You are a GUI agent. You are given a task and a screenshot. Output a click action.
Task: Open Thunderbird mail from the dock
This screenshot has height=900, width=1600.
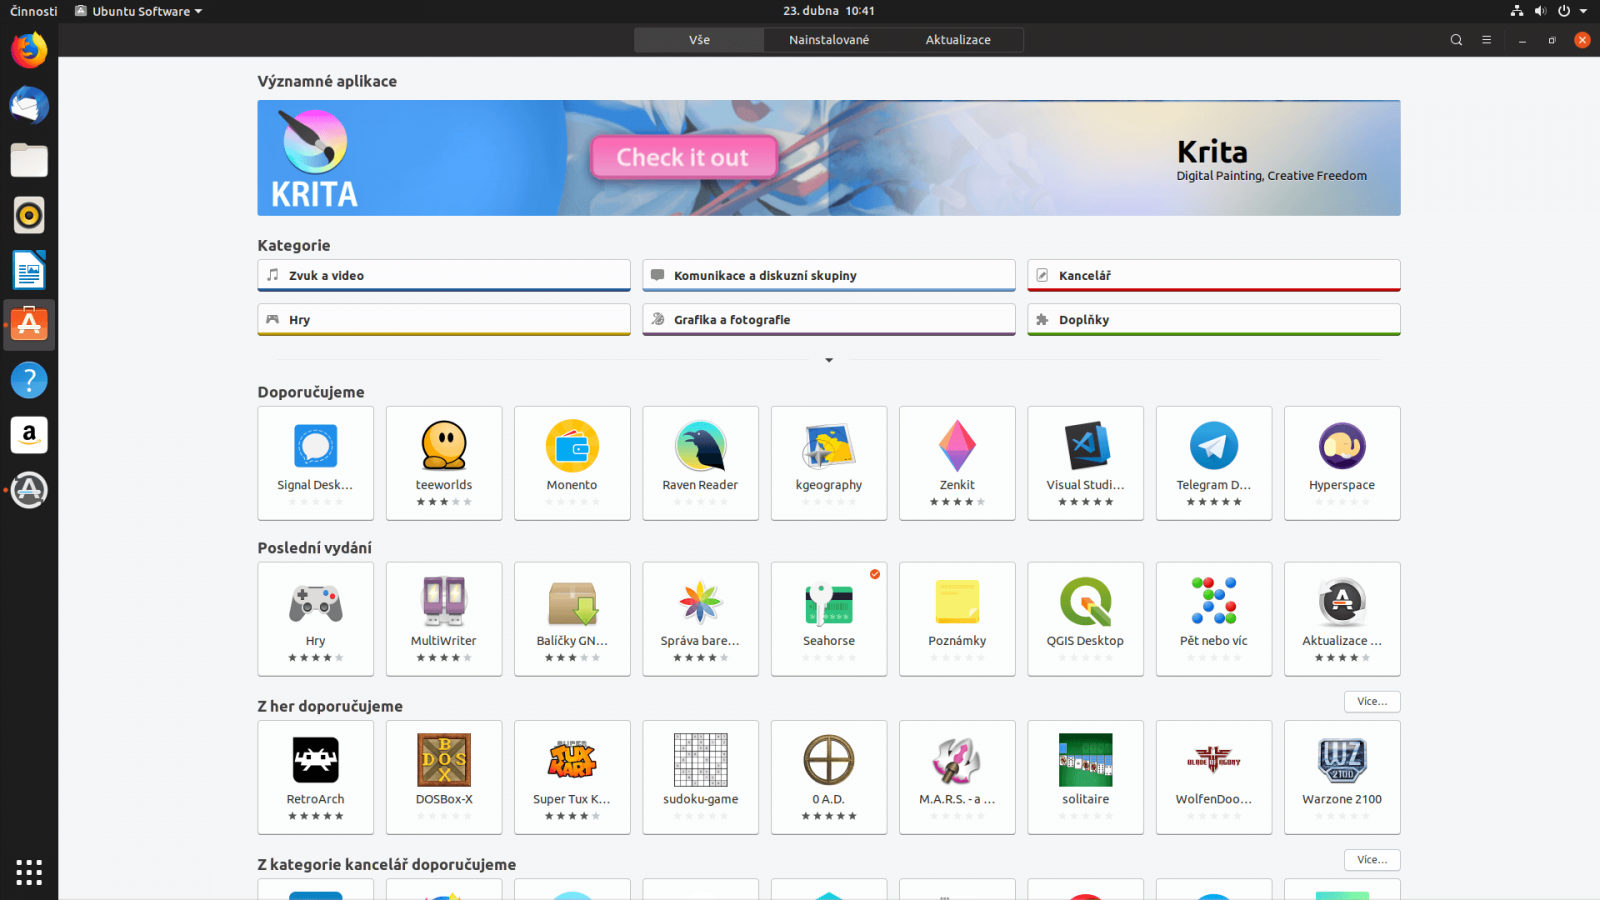(x=29, y=105)
